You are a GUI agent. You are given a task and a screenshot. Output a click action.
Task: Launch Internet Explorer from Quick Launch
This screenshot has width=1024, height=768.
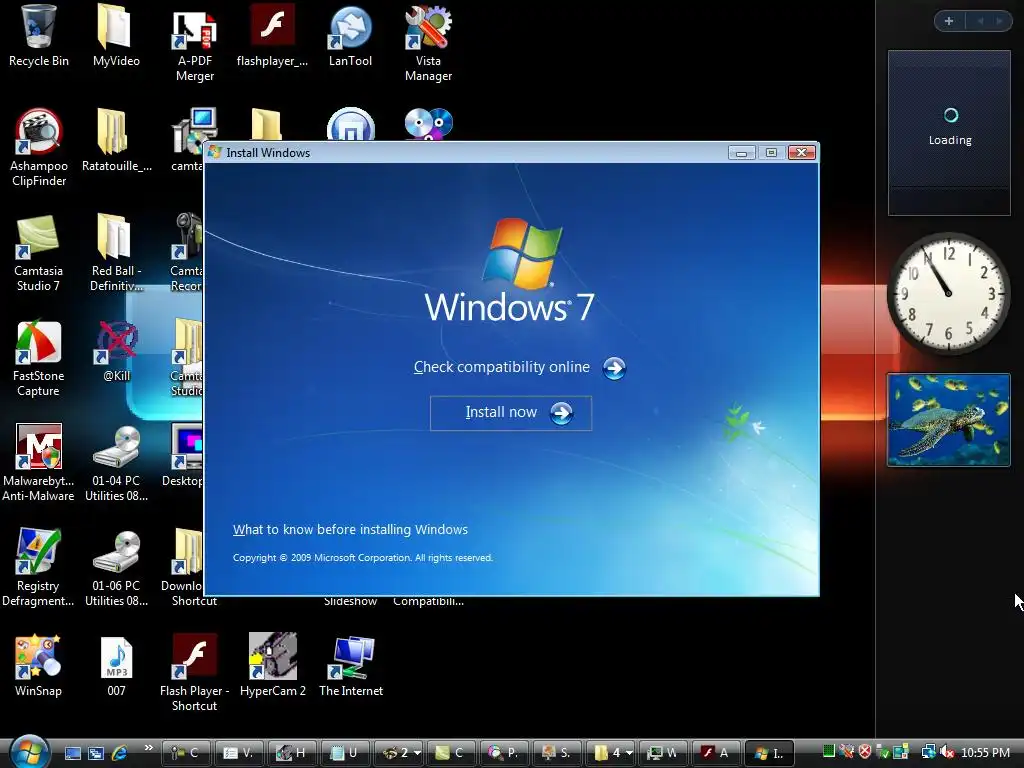tap(119, 753)
